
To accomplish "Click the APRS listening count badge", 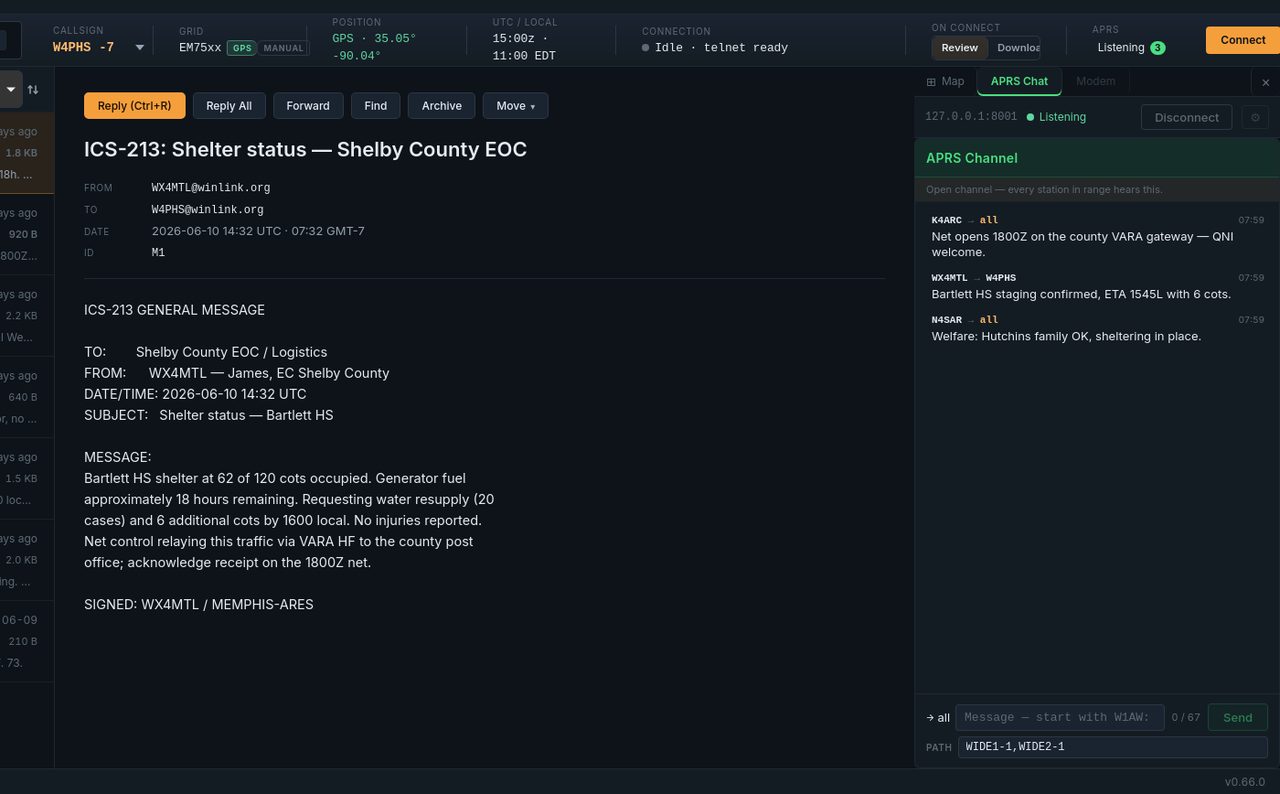I will tap(1157, 48).
